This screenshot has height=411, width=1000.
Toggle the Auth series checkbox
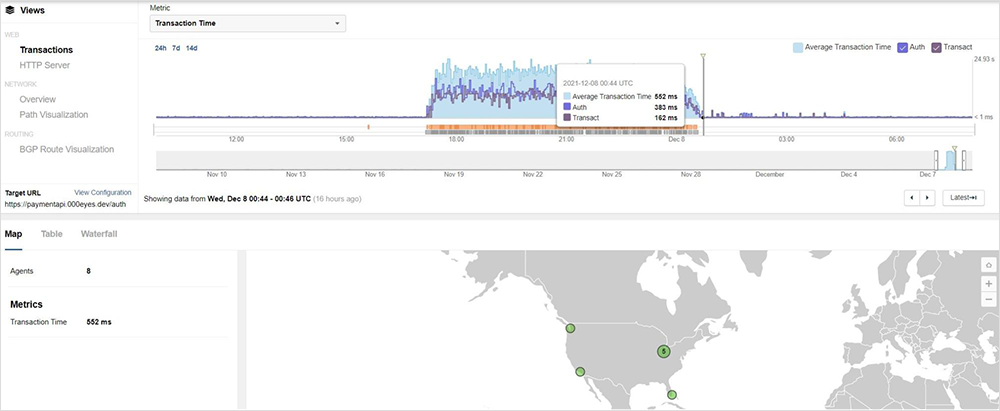[x=903, y=47]
